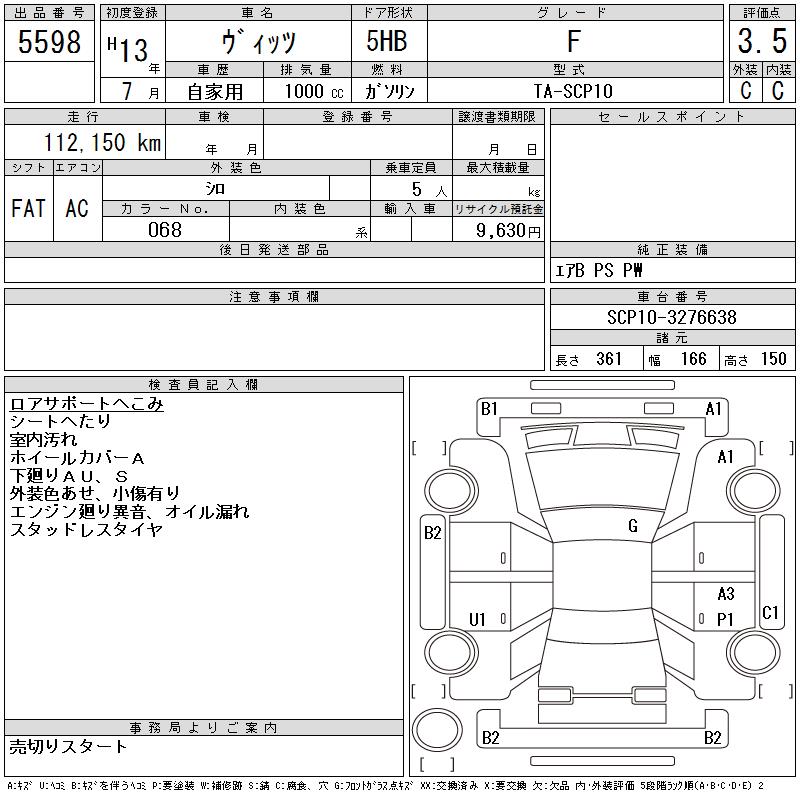Select chassis number SCP10-3276638
Image resolution: width=800 pixels, height=800 pixels.
[671, 317]
